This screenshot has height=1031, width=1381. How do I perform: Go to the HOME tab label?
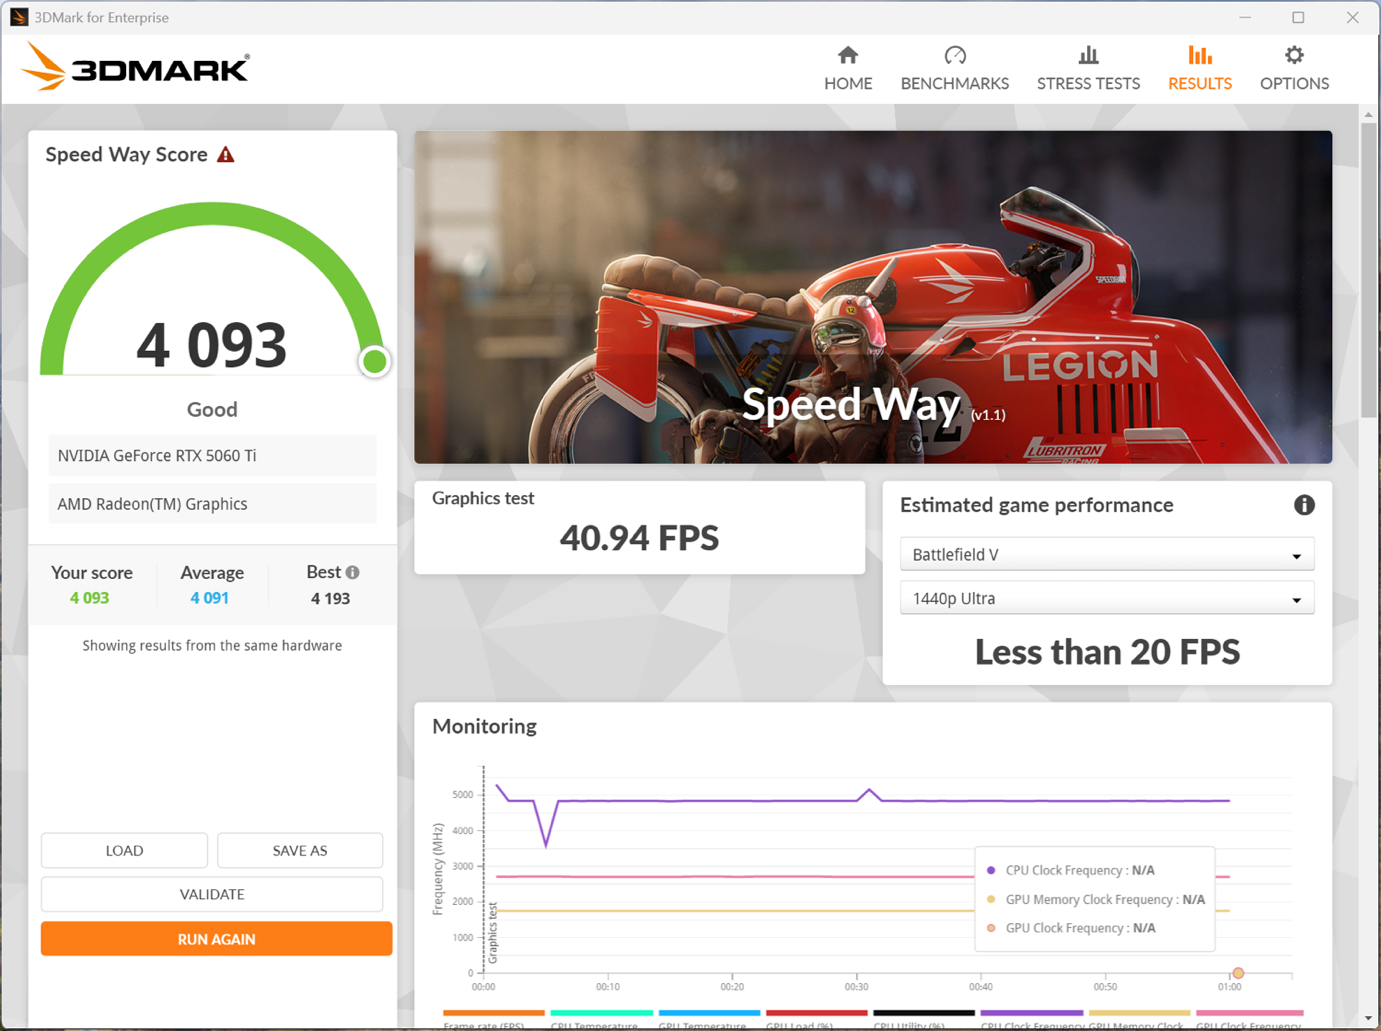[x=848, y=84]
